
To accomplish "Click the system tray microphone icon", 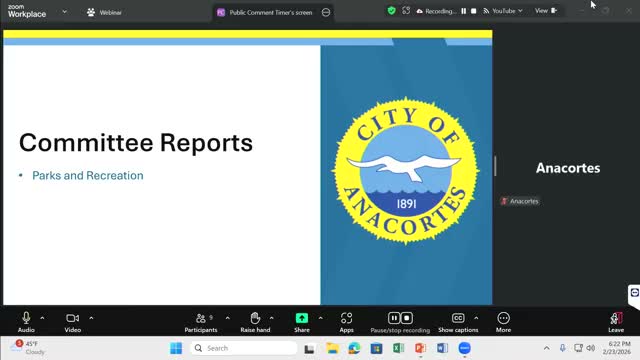I will click(562, 348).
